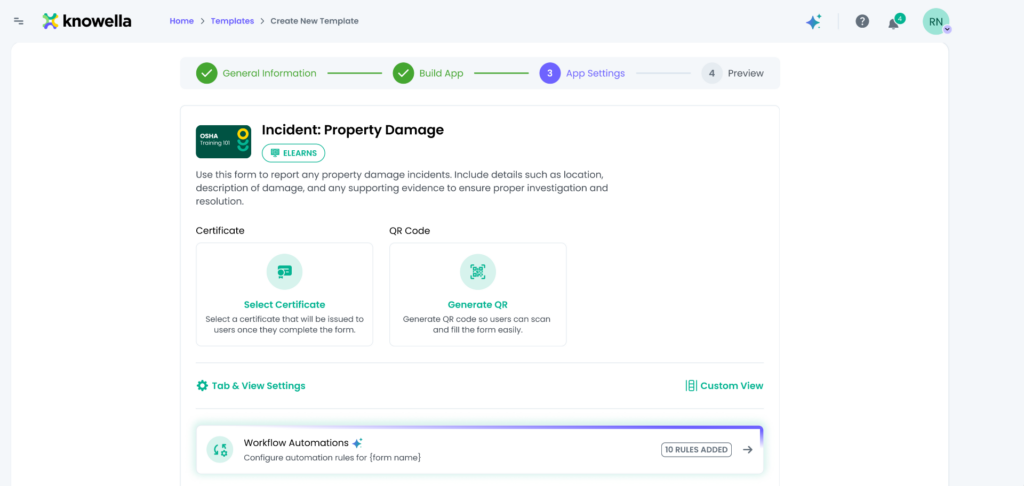Open the help question mark icon
The height and width of the screenshot is (486, 1024).
click(x=862, y=21)
